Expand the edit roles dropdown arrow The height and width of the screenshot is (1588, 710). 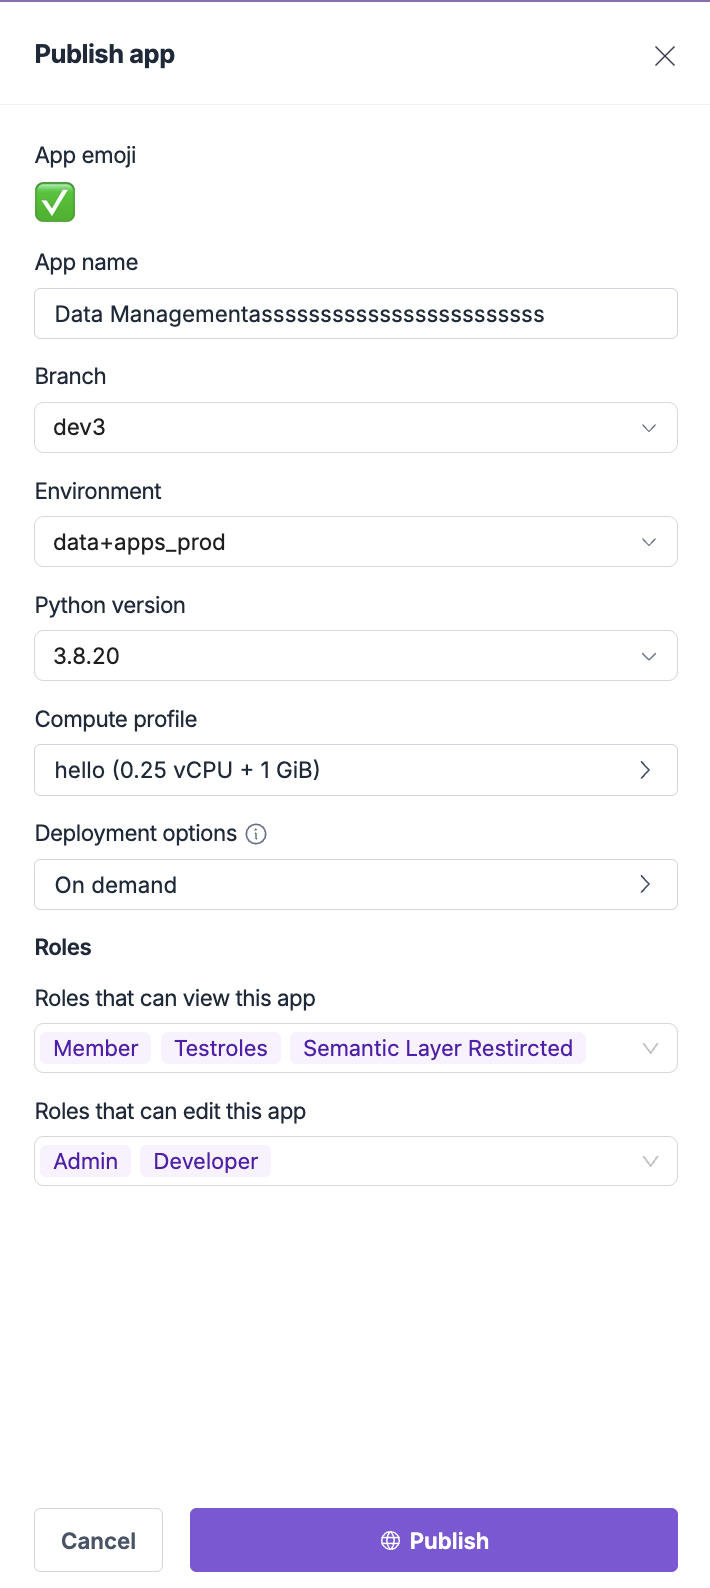pos(650,1161)
